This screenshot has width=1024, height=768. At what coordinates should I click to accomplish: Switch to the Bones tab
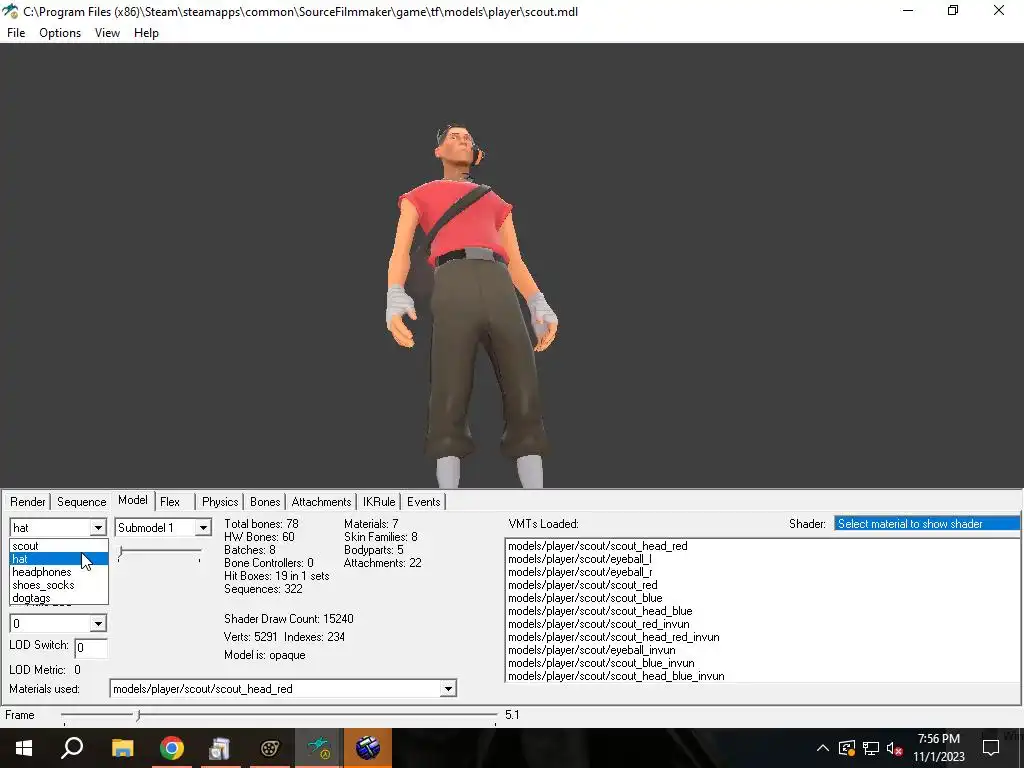click(264, 502)
